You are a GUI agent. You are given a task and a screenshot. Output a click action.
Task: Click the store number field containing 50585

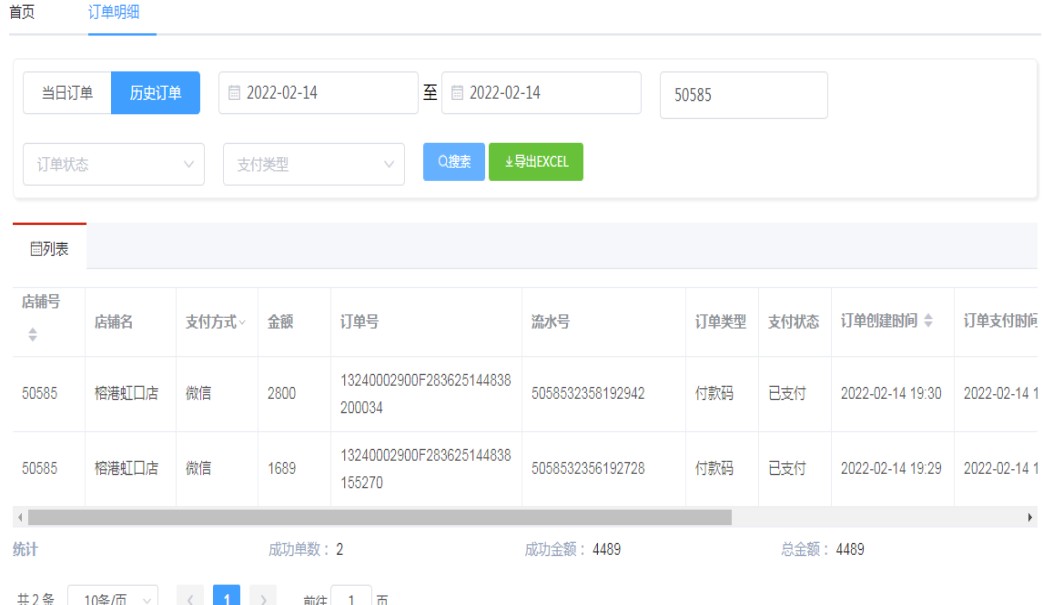[x=743, y=95]
